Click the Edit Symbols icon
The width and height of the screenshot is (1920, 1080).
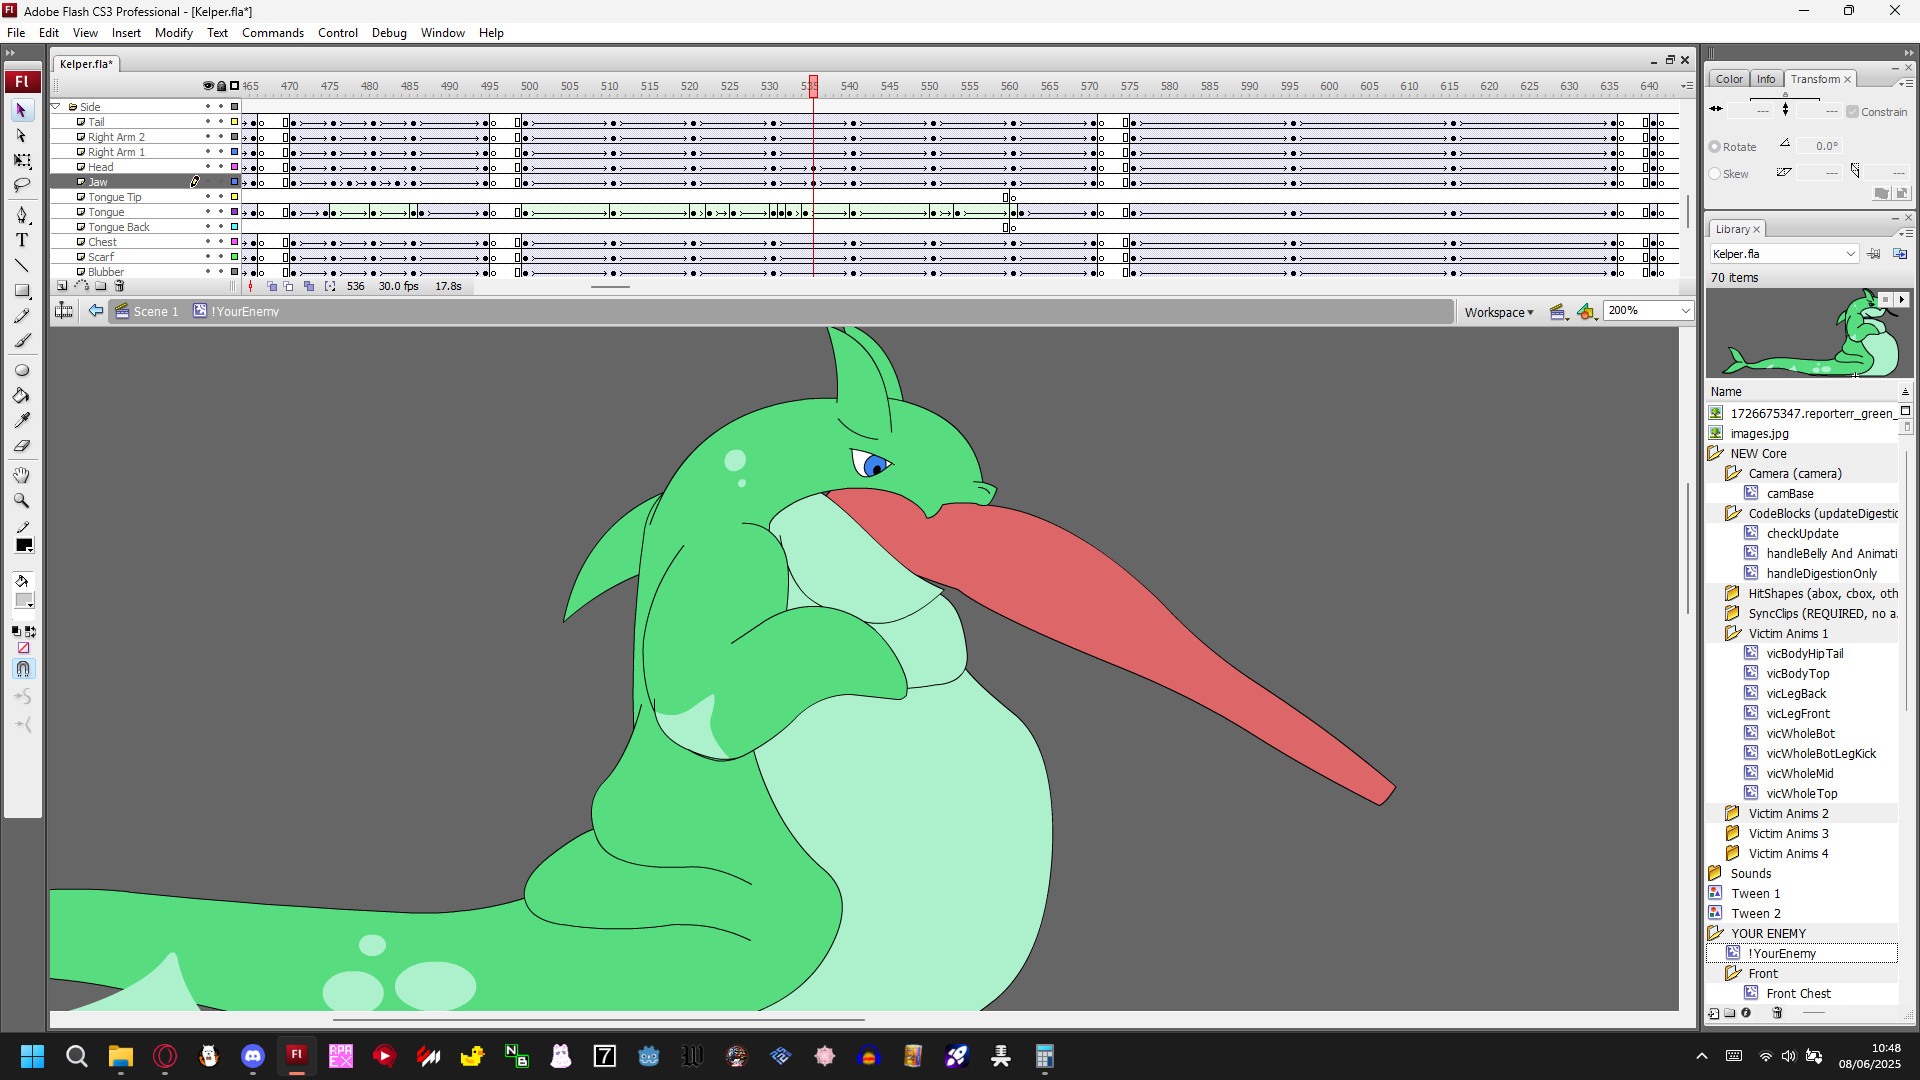(1586, 312)
